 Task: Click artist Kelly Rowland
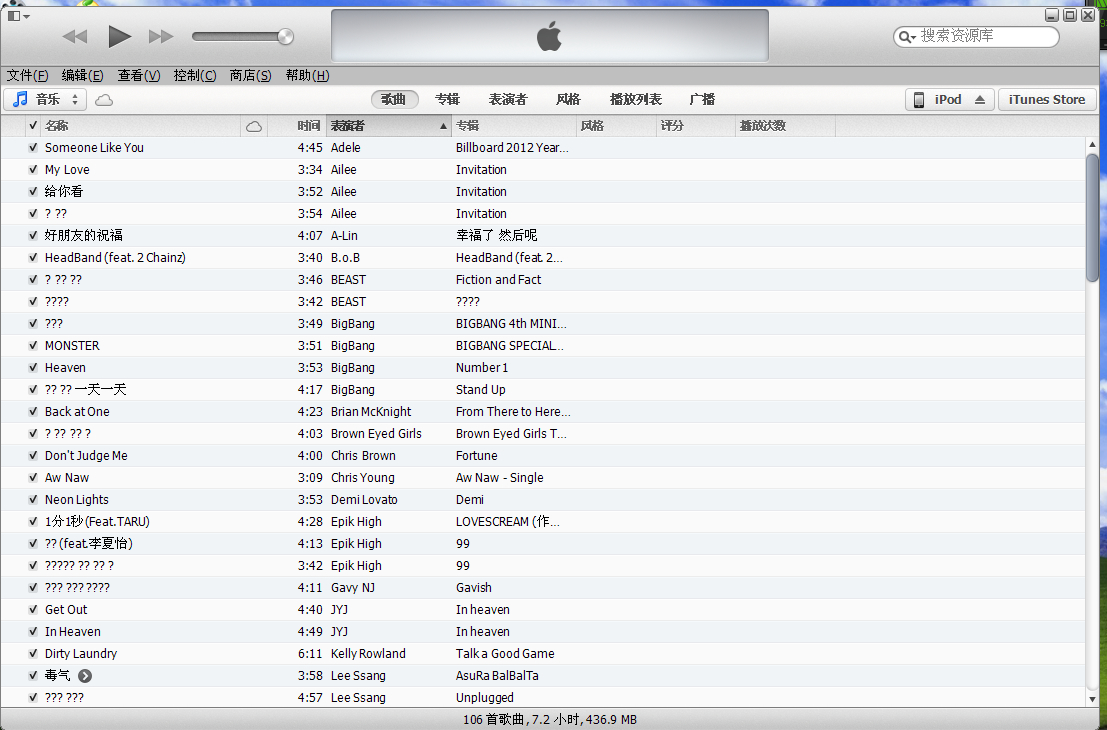pyautogui.click(x=369, y=654)
